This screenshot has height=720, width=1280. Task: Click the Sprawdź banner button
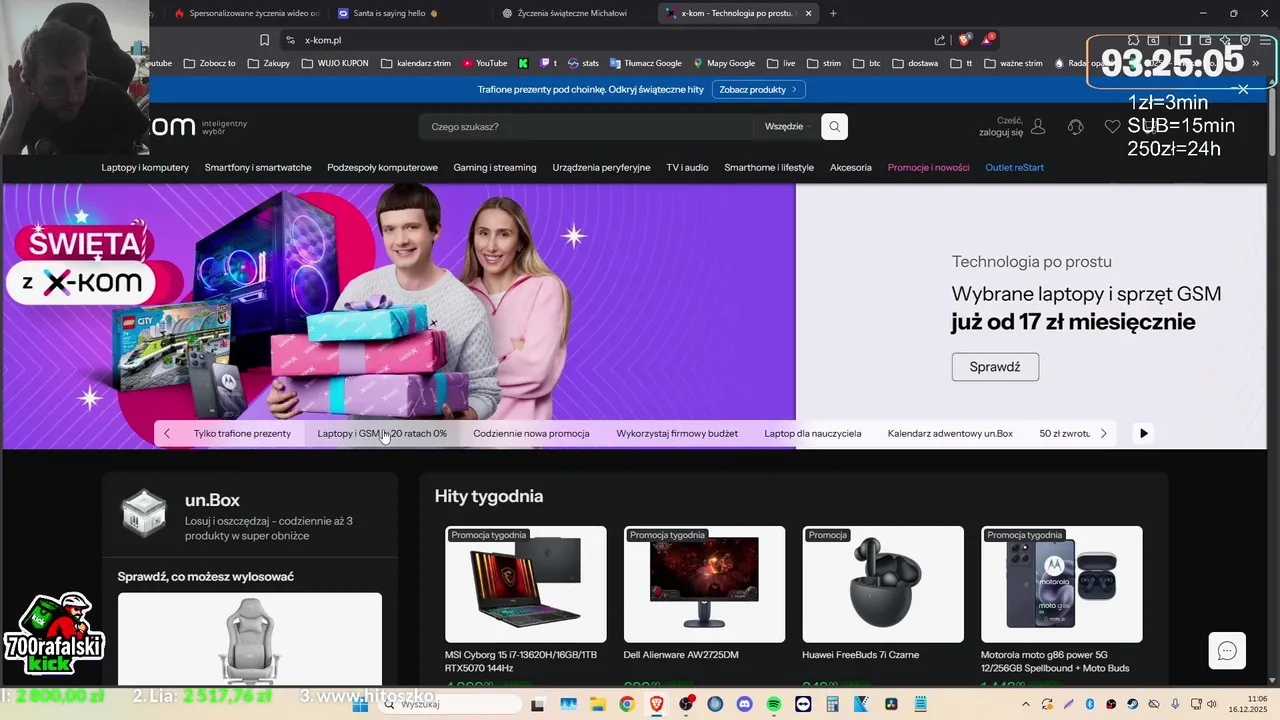pyautogui.click(x=995, y=367)
